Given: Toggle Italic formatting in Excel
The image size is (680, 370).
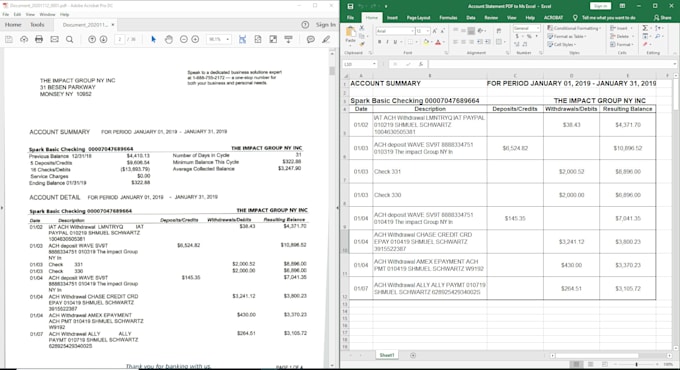Looking at the screenshot, I should pyautogui.click(x=387, y=42).
